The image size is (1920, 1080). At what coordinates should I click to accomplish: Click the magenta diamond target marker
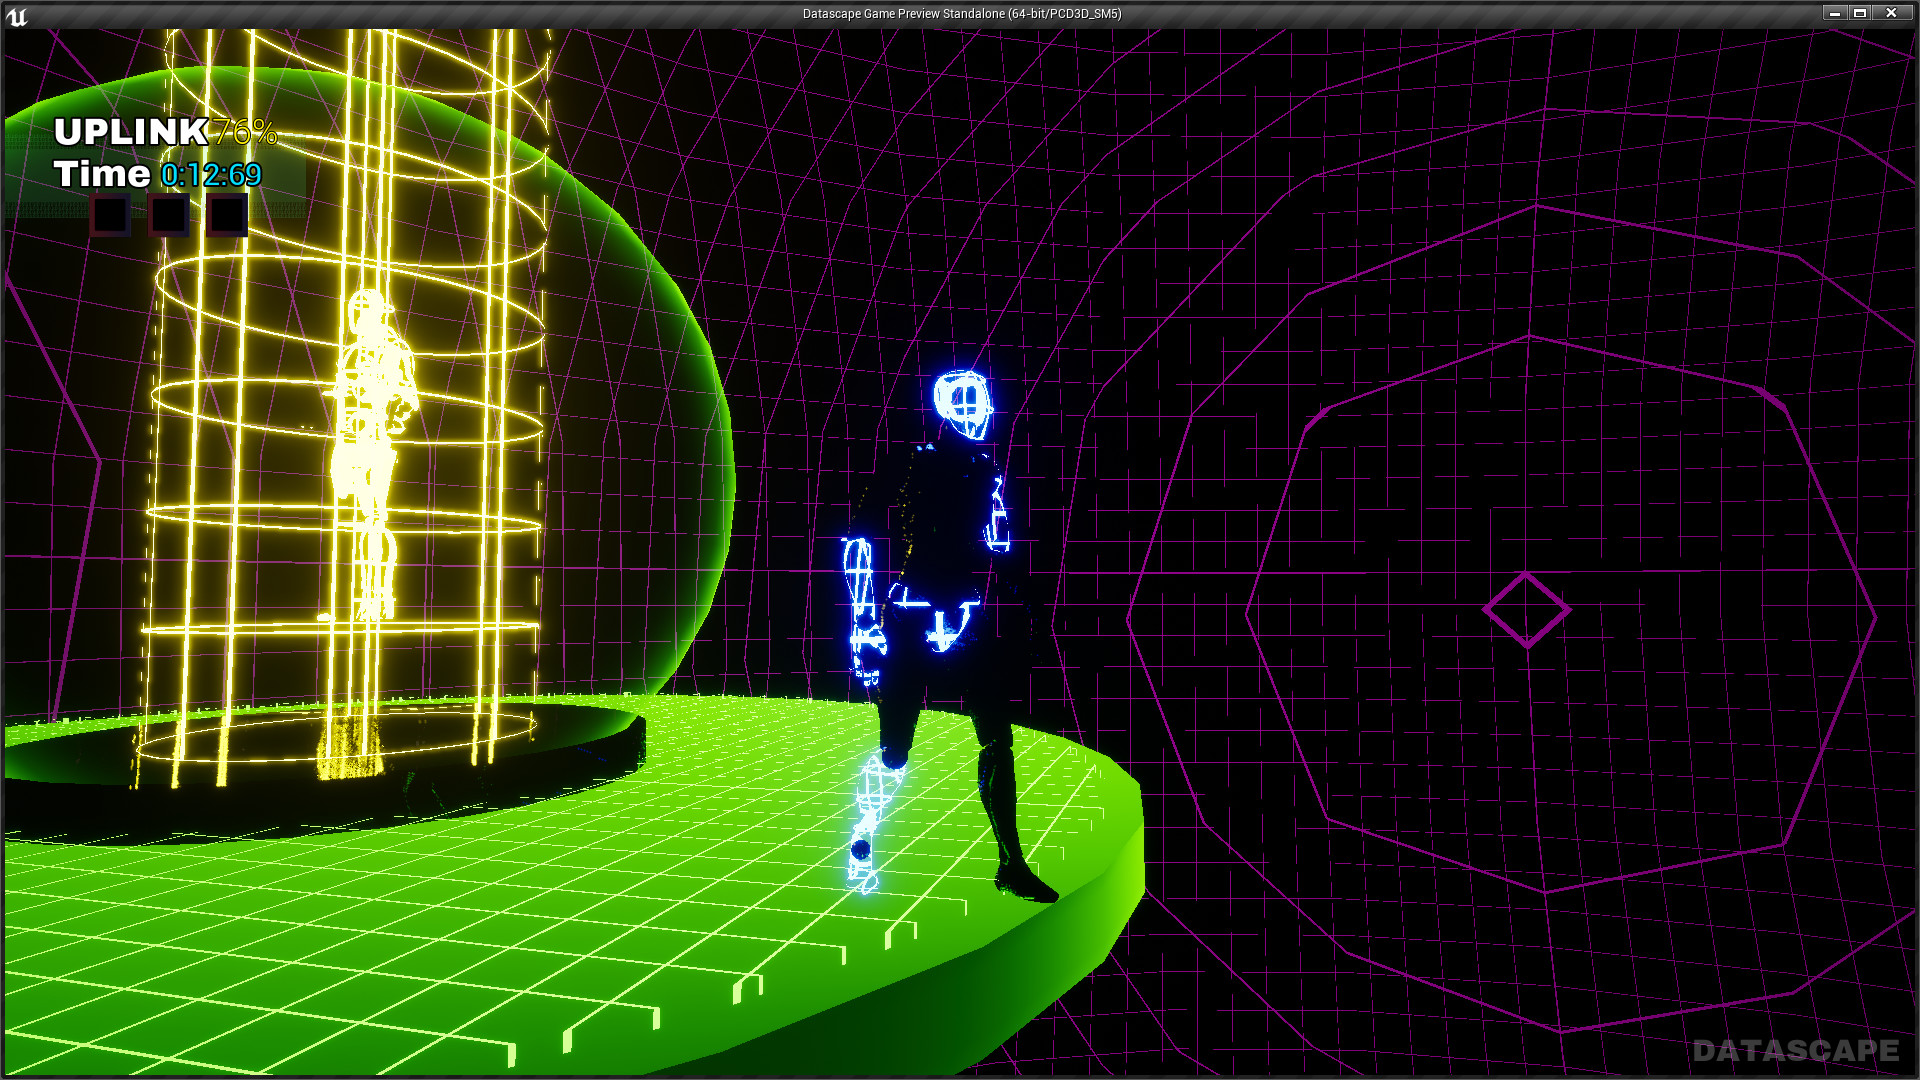click(x=1526, y=610)
